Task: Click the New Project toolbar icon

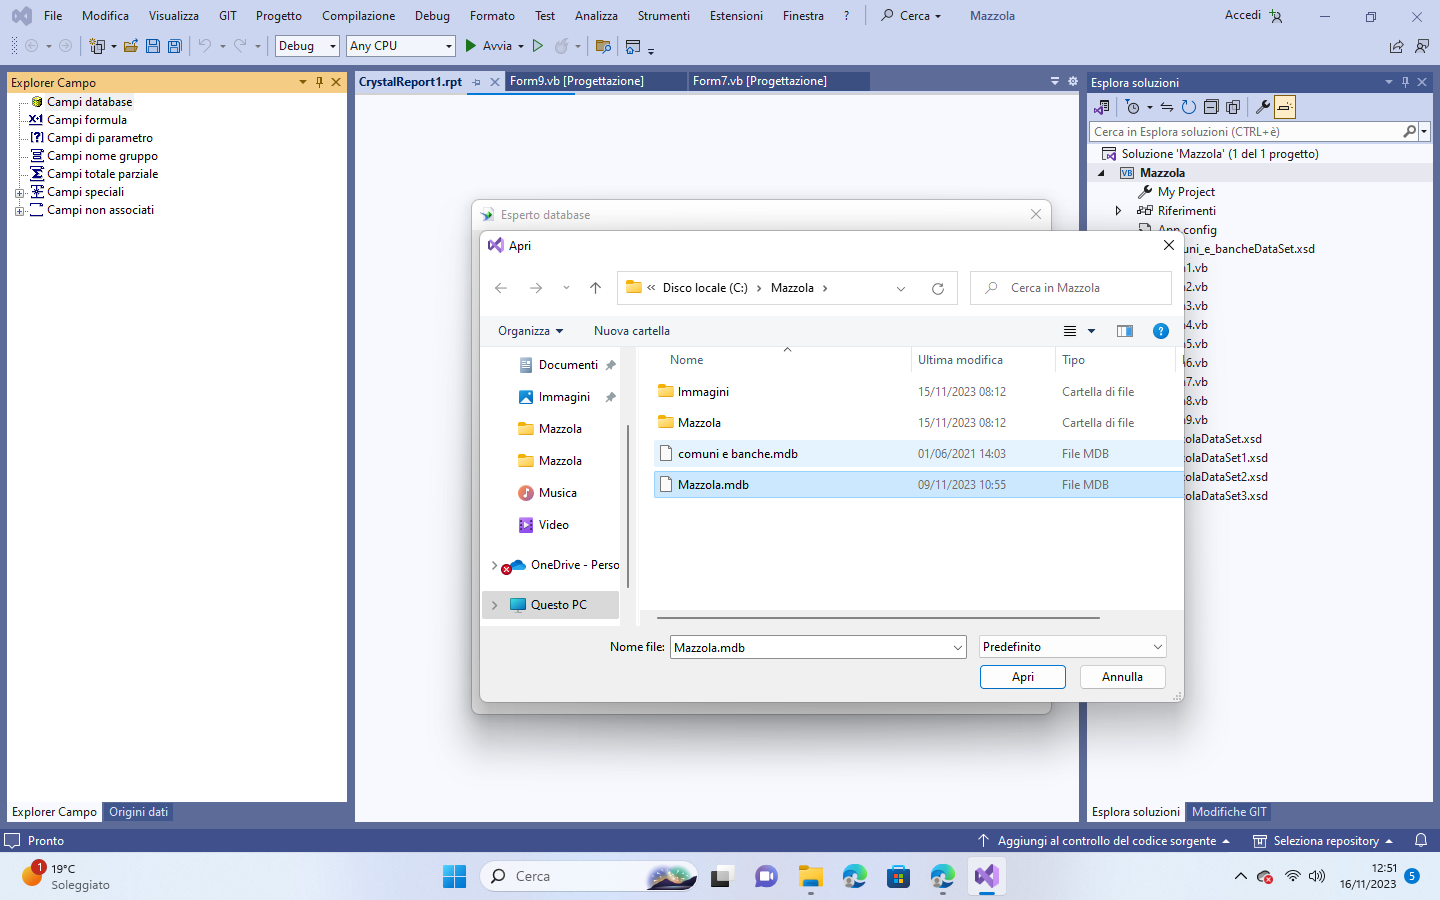Action: [x=97, y=46]
